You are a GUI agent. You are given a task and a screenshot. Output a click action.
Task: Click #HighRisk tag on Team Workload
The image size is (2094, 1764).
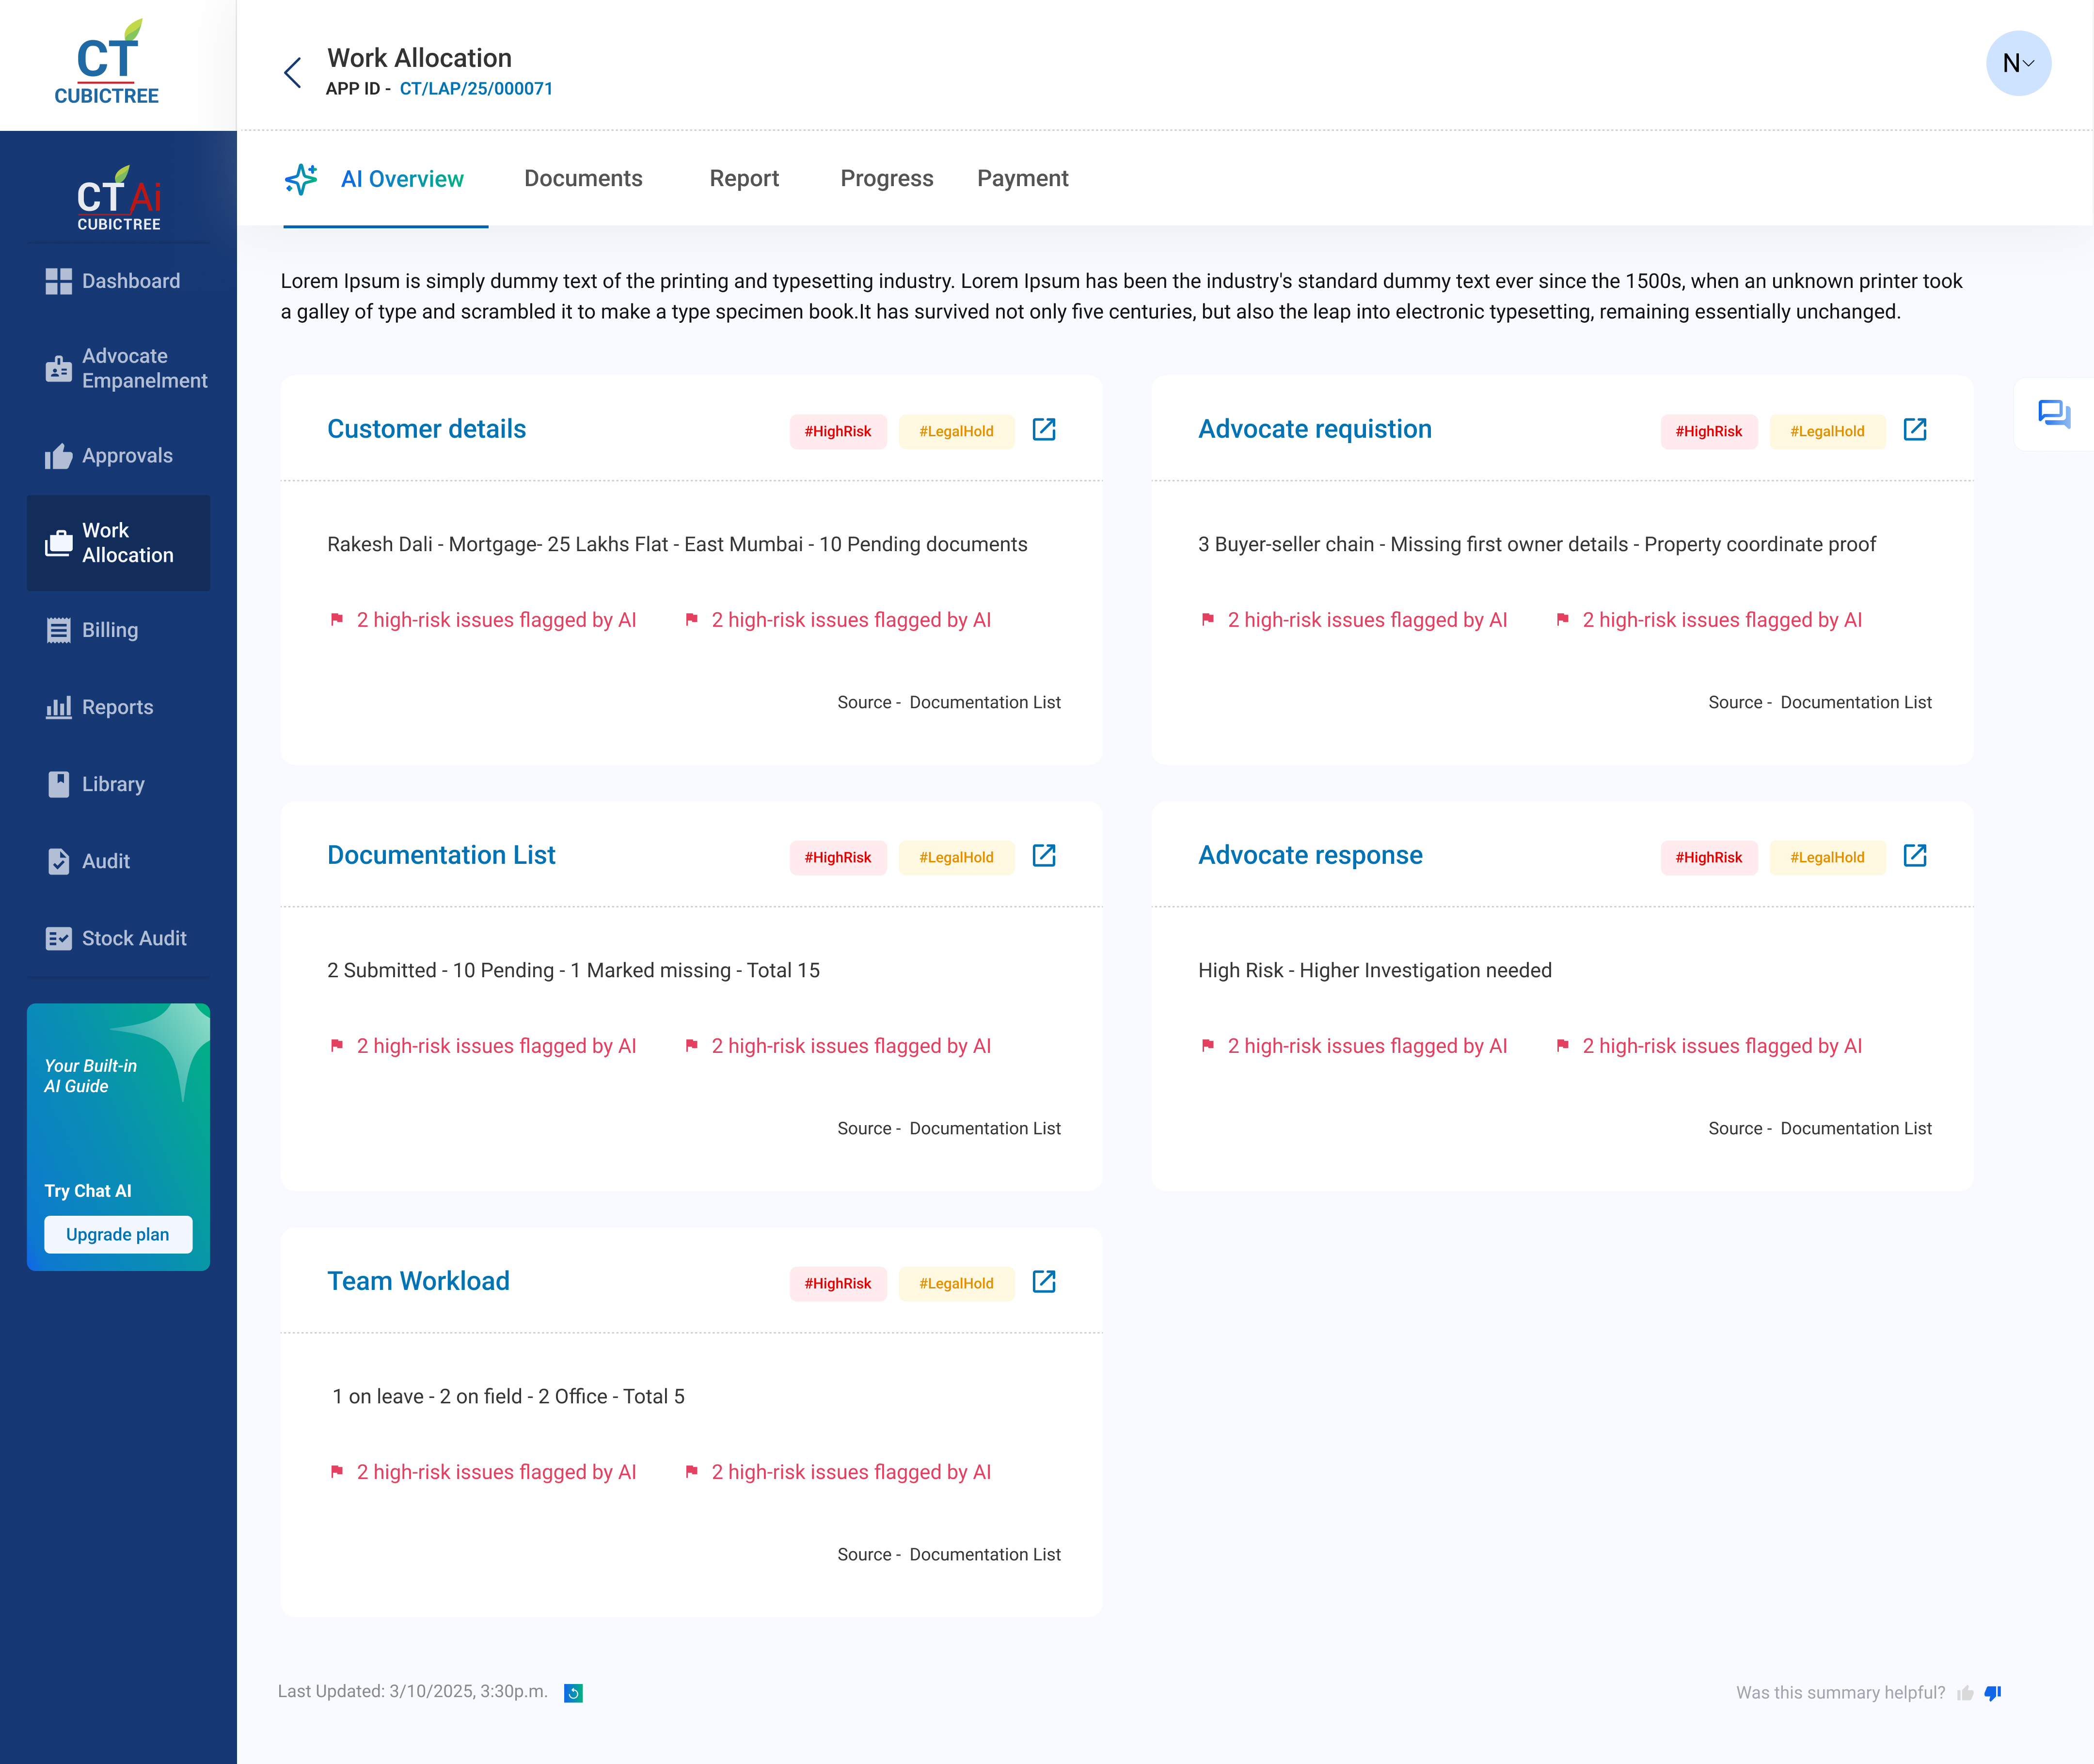pyautogui.click(x=838, y=1283)
